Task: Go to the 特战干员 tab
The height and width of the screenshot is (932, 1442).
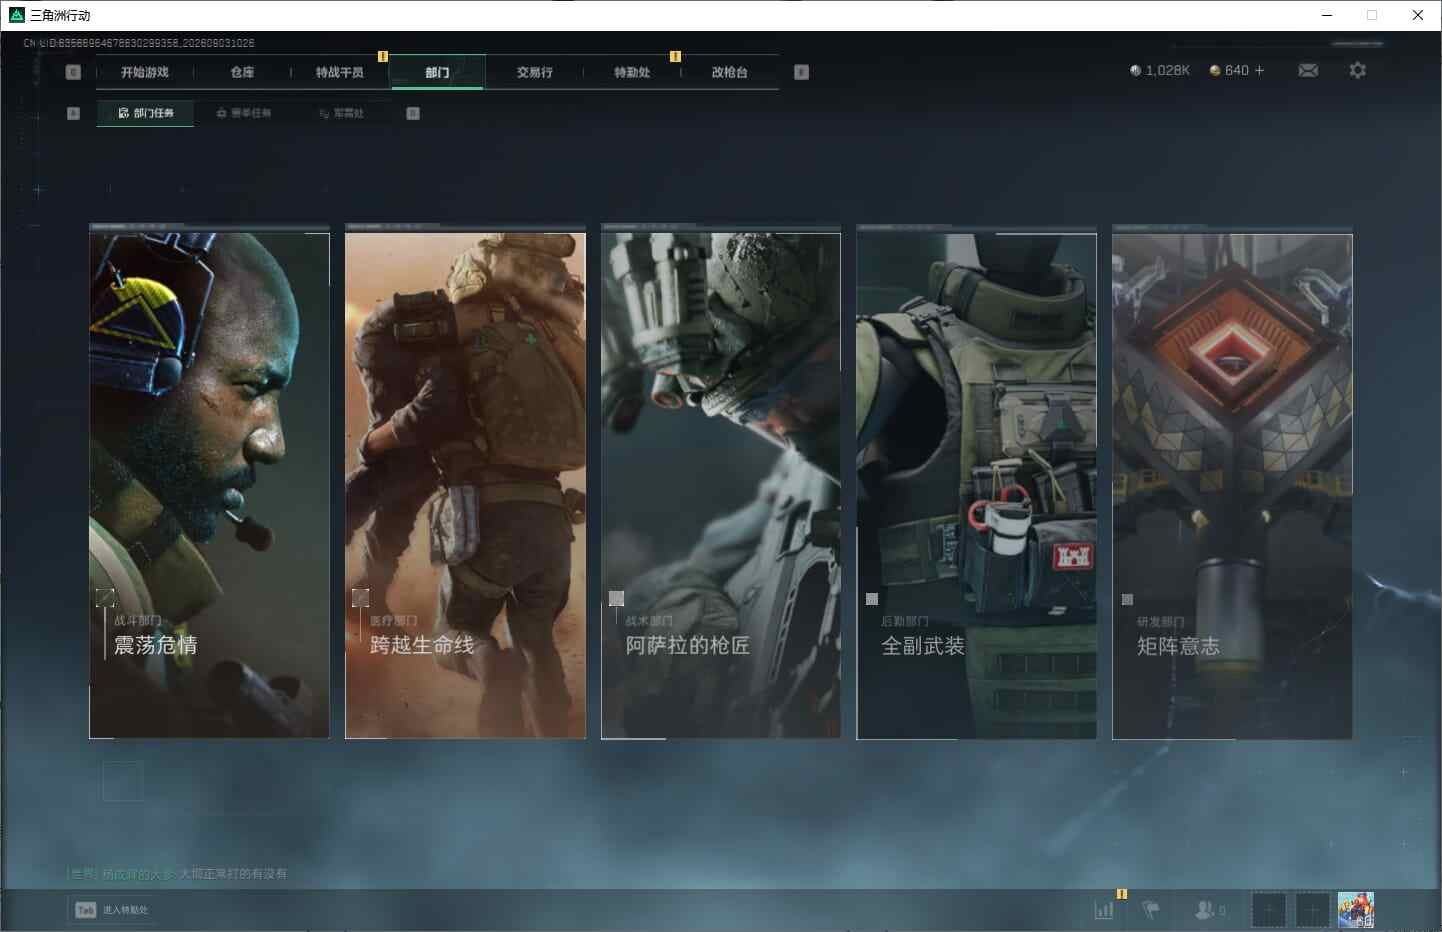Action: tap(340, 72)
